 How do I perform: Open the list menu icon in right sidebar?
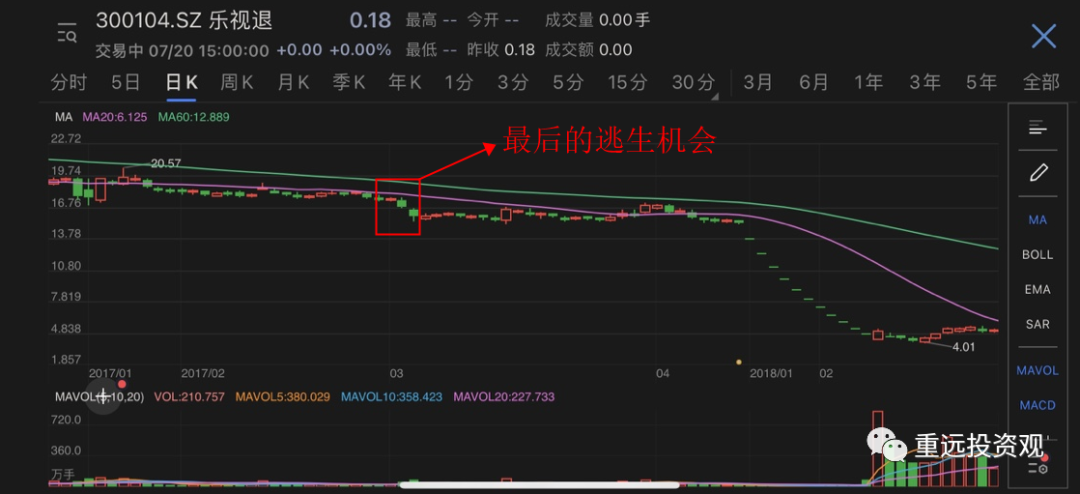tap(1037, 127)
